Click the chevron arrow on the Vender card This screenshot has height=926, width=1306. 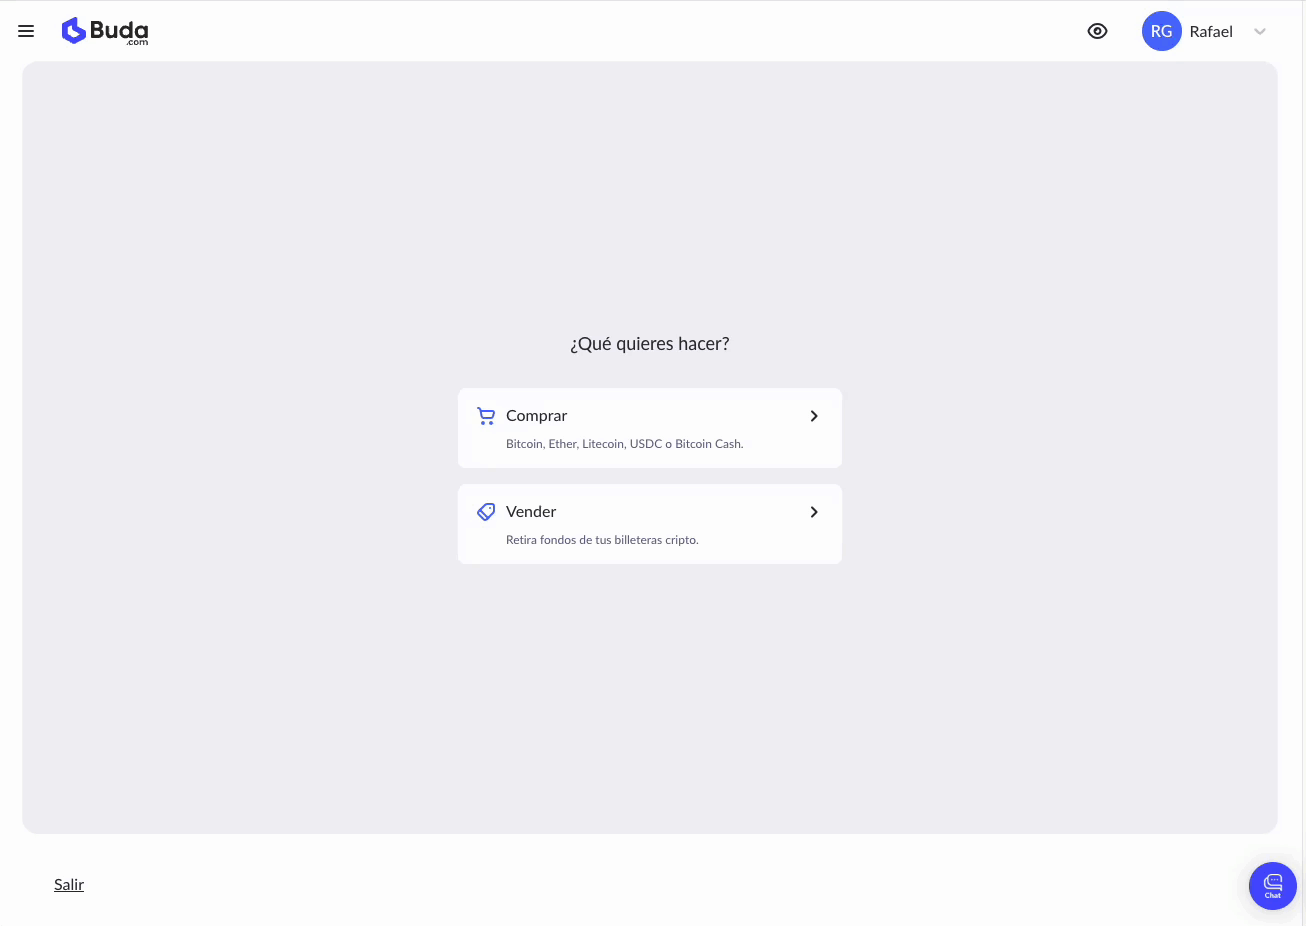point(814,512)
